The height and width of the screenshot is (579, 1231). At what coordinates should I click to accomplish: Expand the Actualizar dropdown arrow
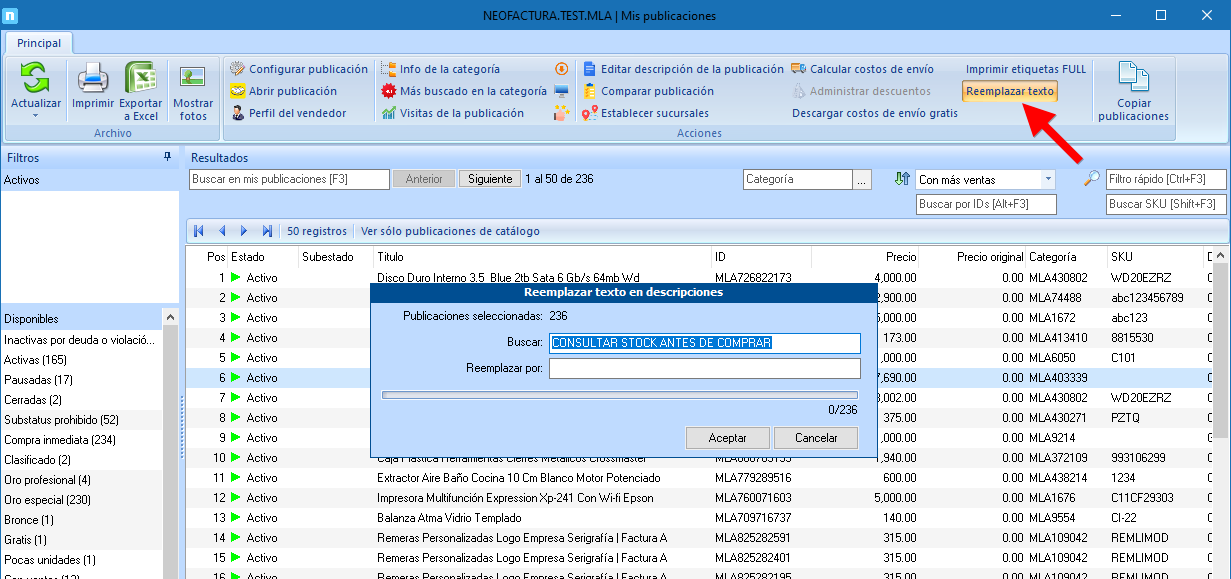(36, 115)
